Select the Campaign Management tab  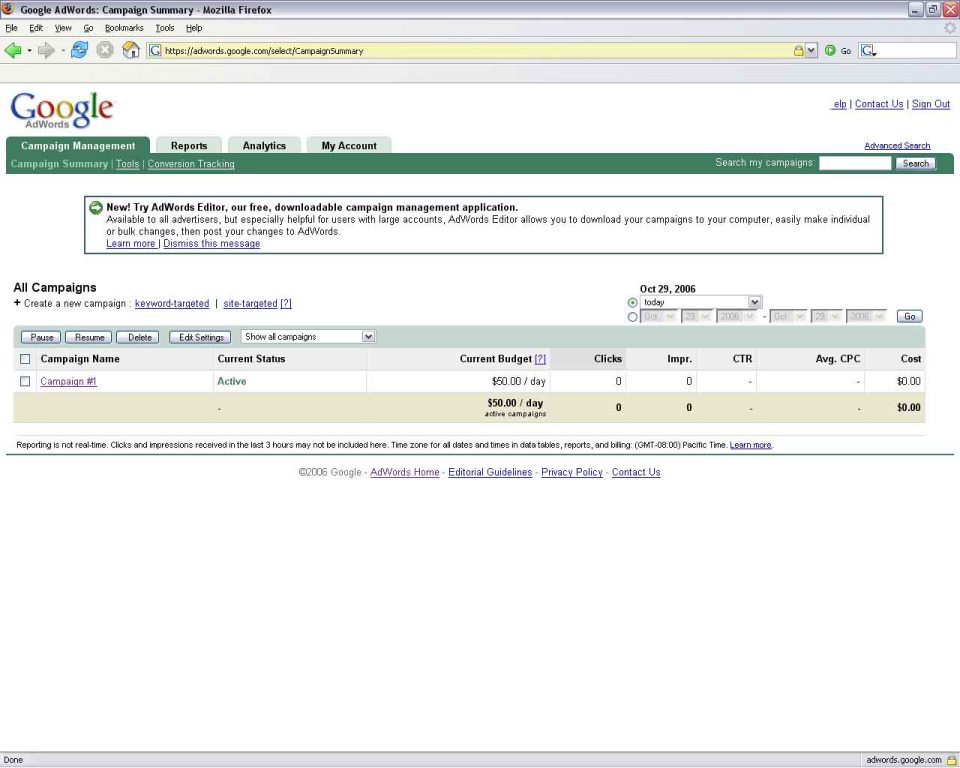point(78,145)
